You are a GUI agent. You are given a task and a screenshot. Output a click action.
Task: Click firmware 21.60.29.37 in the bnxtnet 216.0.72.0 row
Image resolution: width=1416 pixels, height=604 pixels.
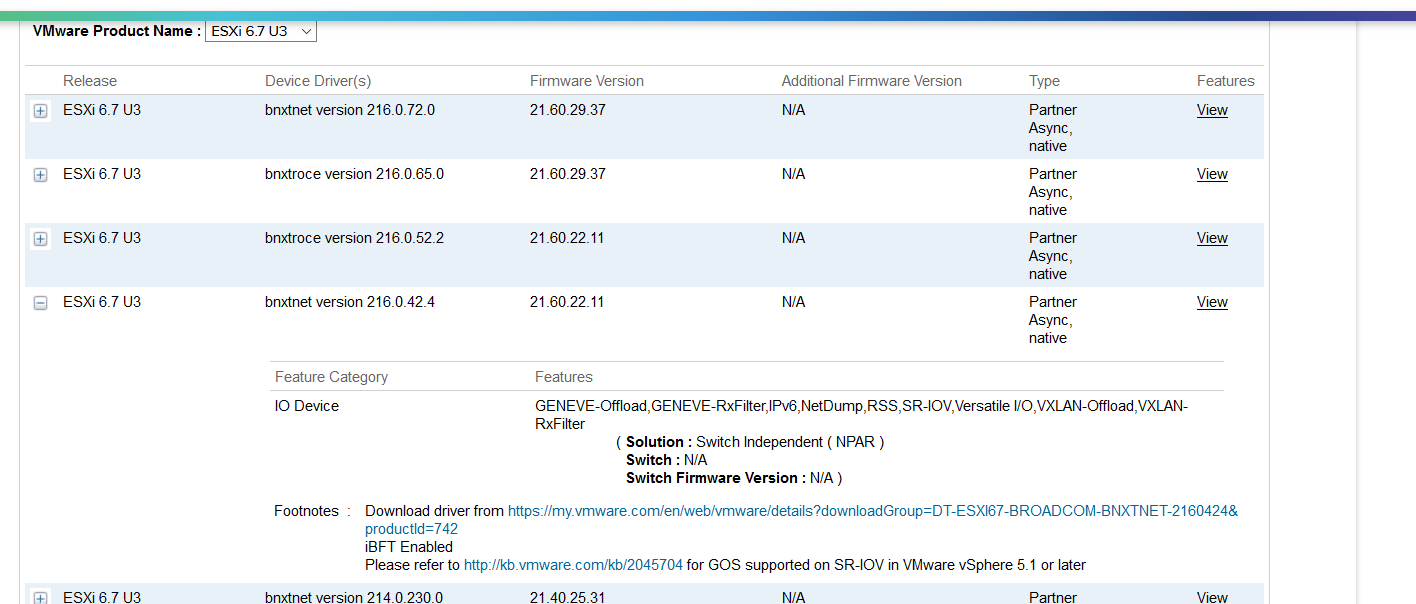tap(568, 110)
